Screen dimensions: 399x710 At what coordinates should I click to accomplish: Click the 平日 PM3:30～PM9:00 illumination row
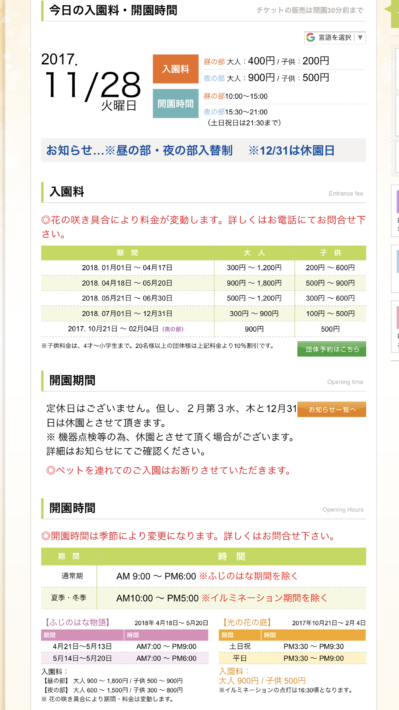click(292, 658)
